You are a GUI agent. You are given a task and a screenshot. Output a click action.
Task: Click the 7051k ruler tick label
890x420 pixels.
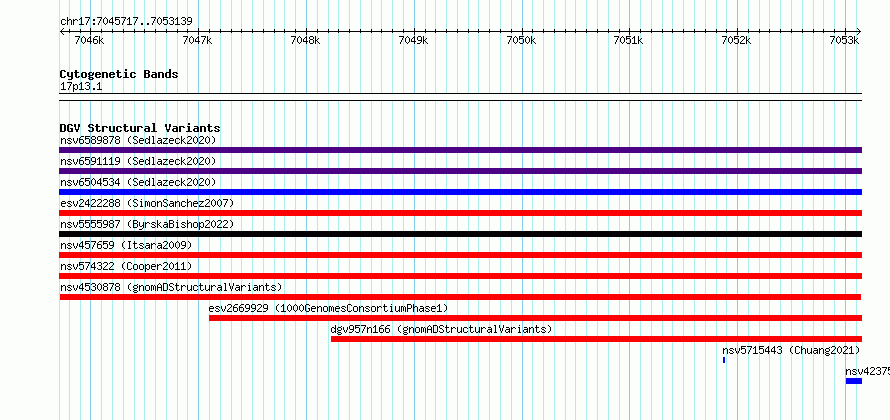[x=628, y=41]
